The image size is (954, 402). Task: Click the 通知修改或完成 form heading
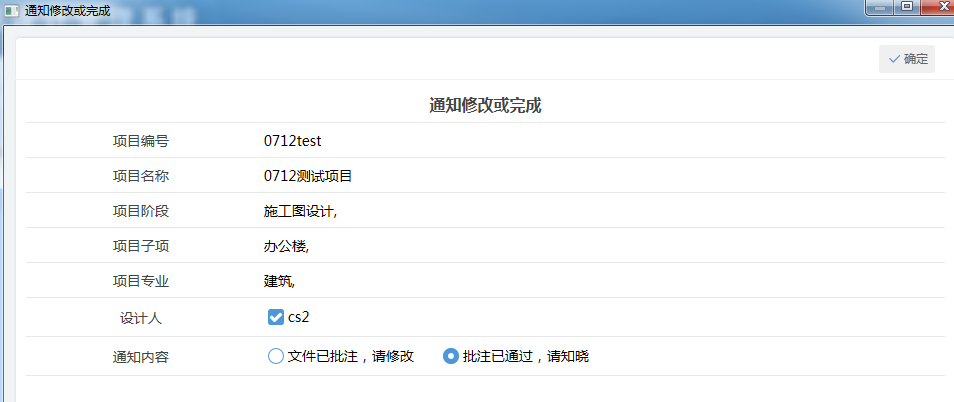pos(485,105)
